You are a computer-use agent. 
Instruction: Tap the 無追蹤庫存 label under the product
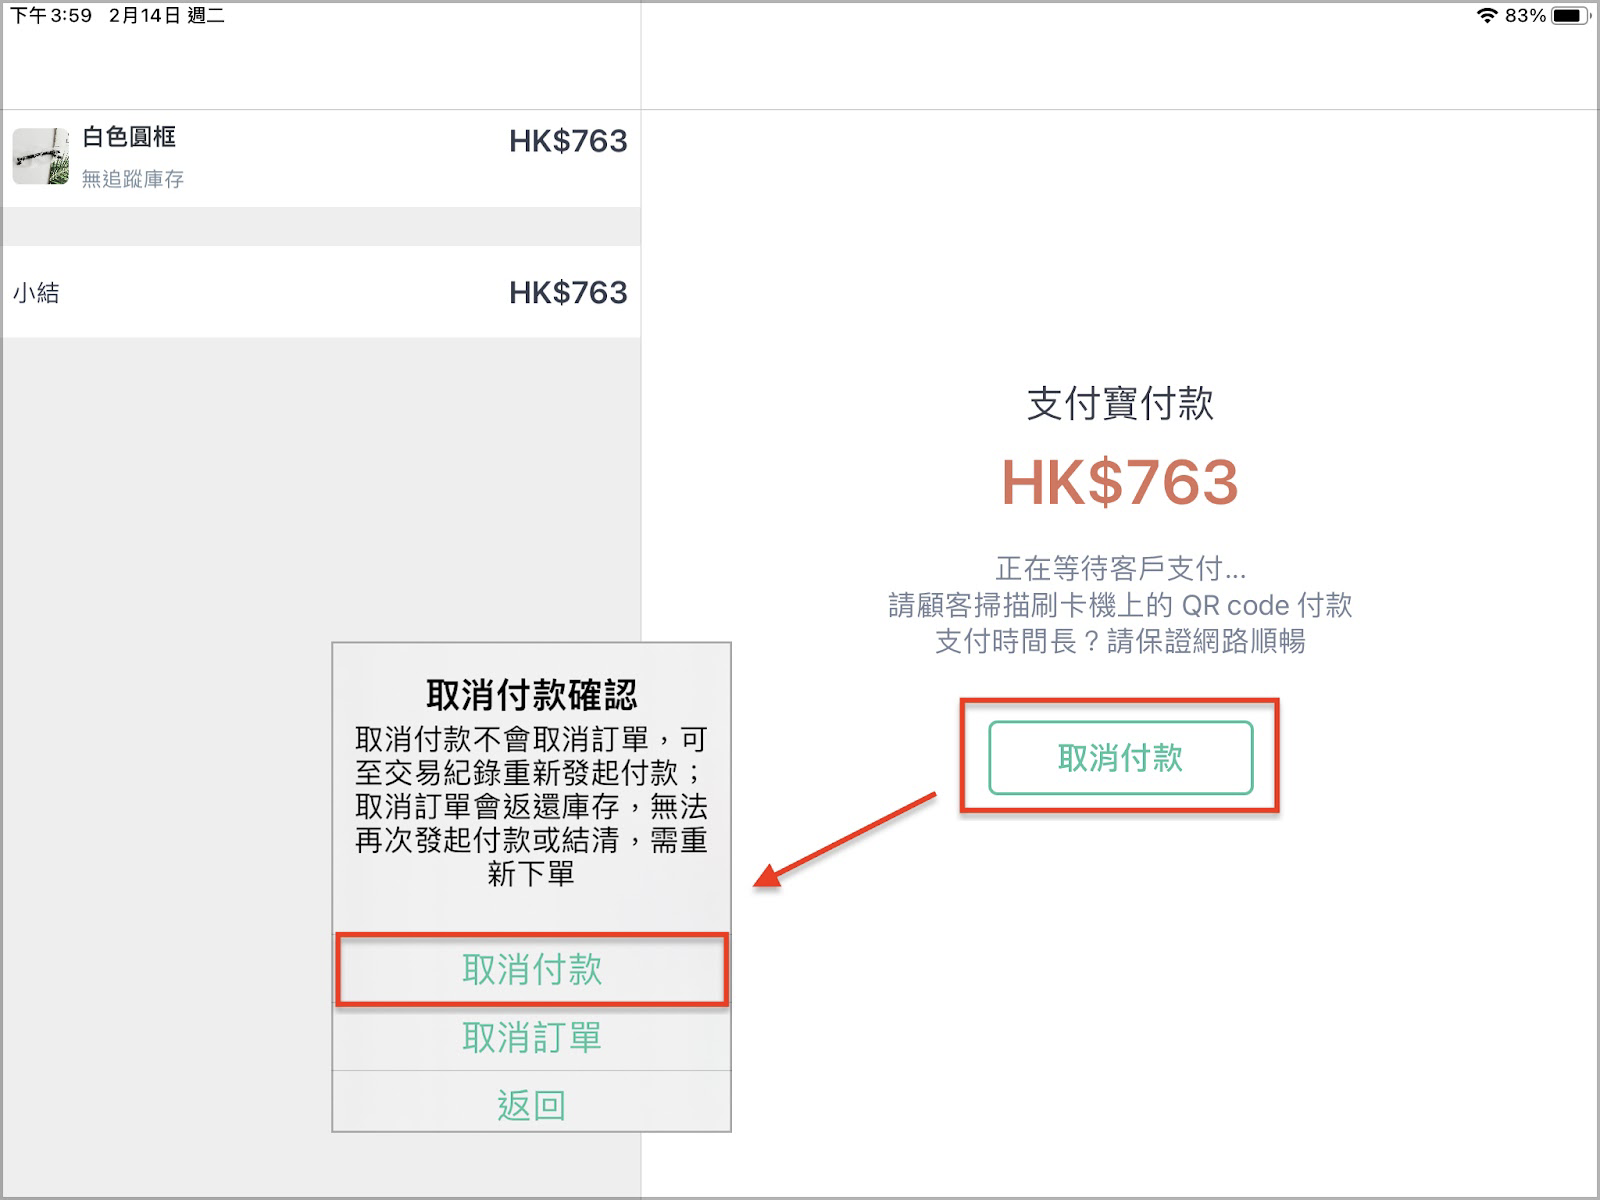coord(133,179)
